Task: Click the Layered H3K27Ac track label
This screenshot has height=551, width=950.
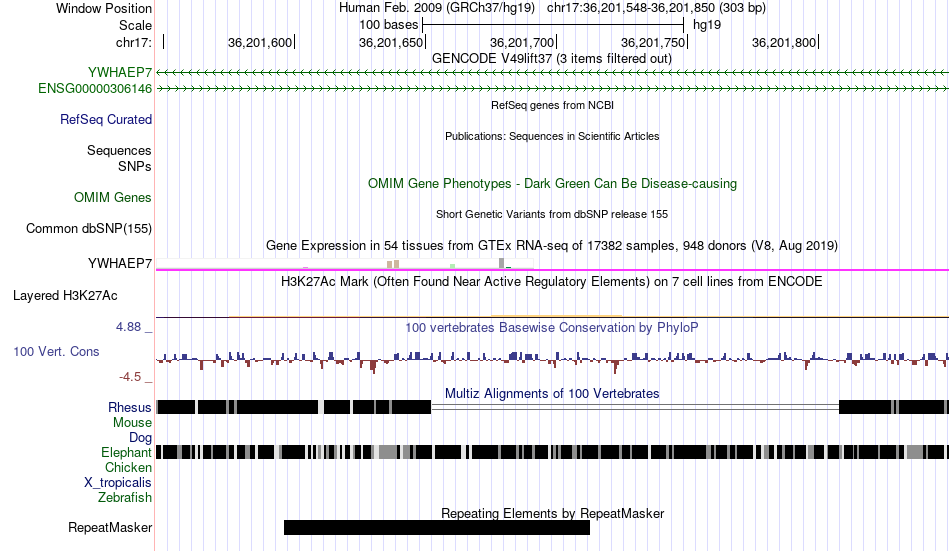Action: coord(65,296)
